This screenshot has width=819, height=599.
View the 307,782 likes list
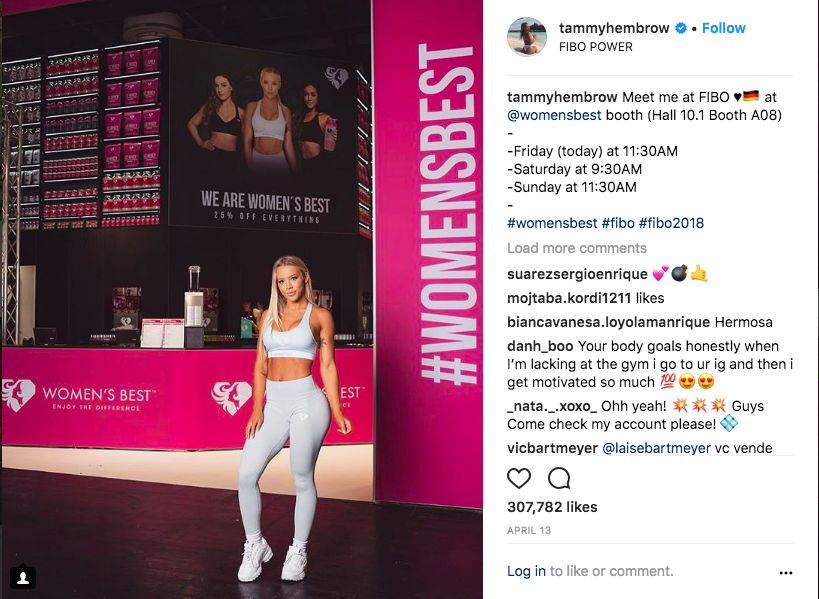552,507
